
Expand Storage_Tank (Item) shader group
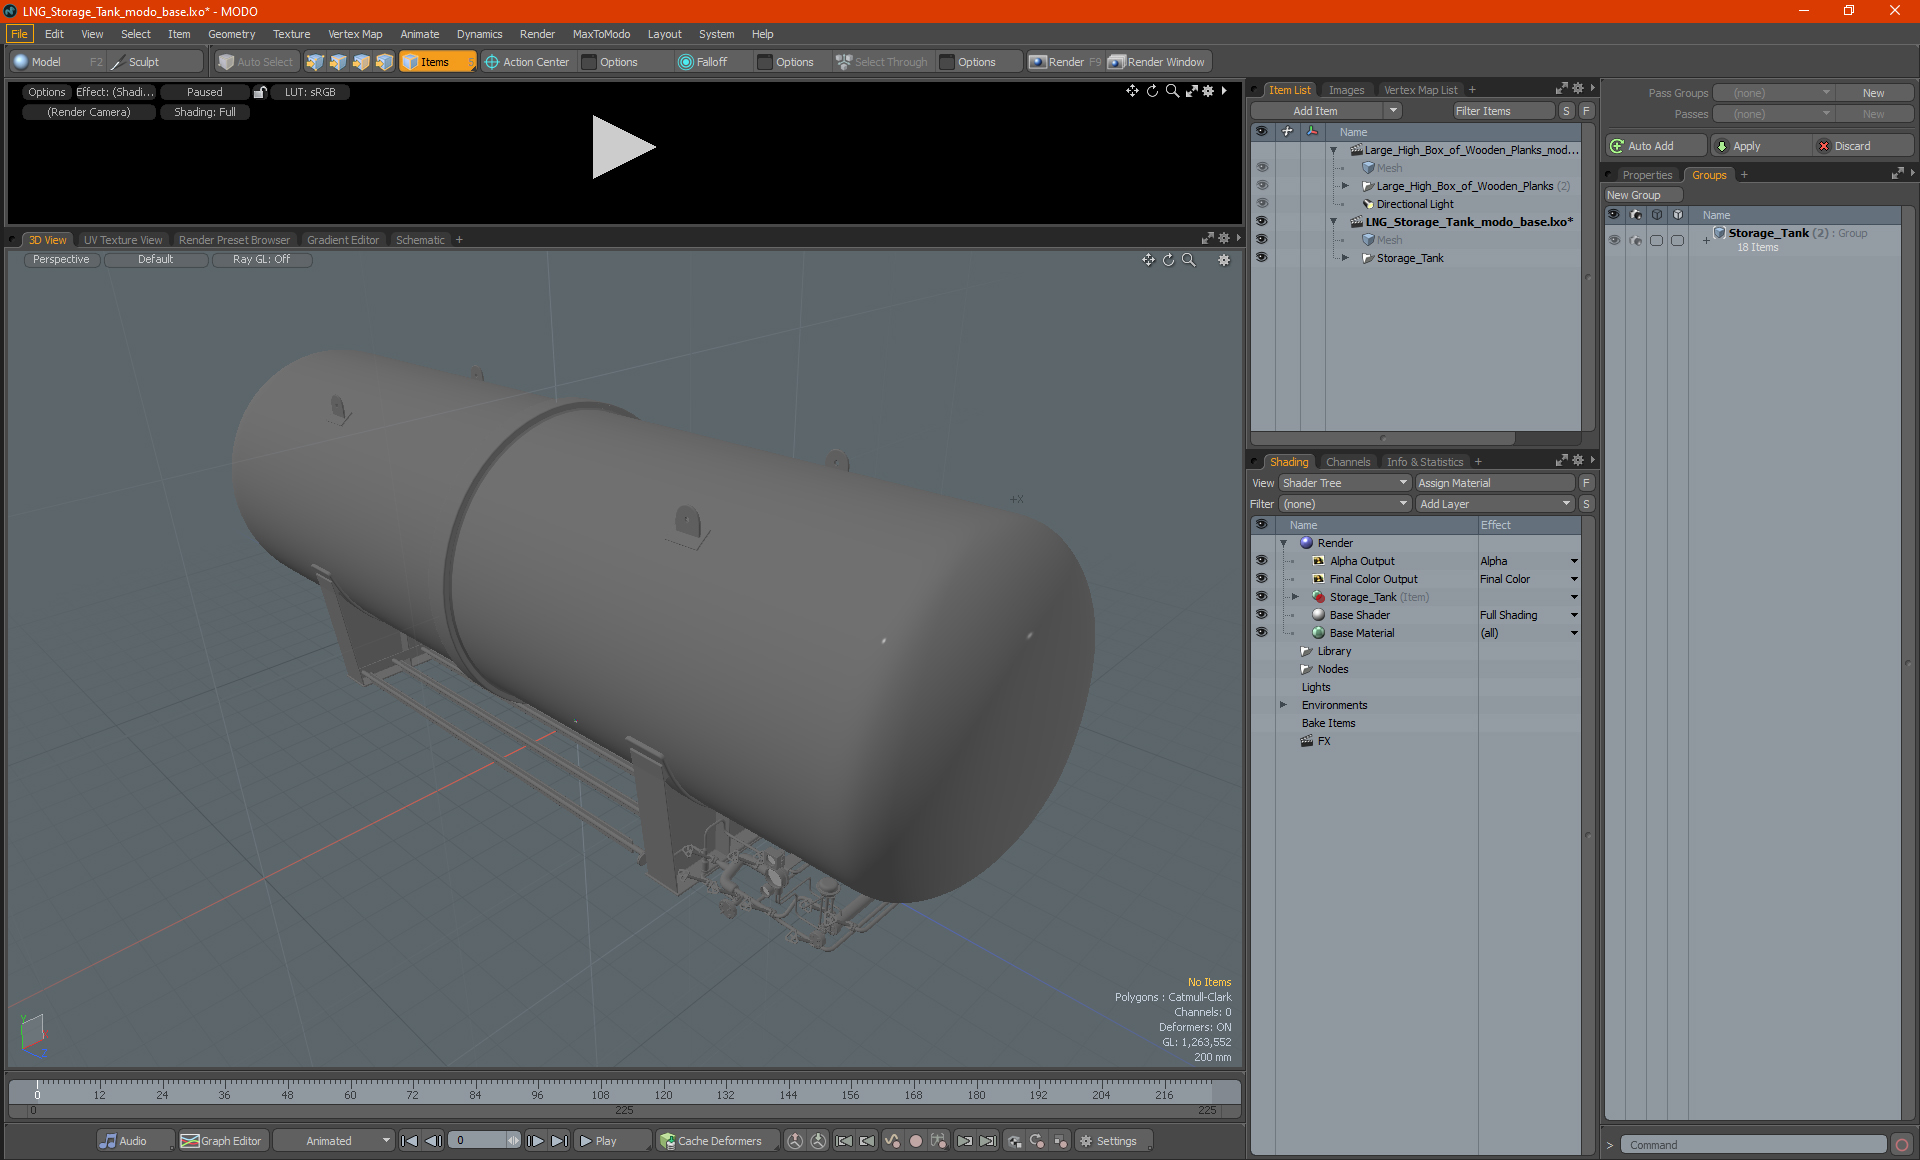1296,597
